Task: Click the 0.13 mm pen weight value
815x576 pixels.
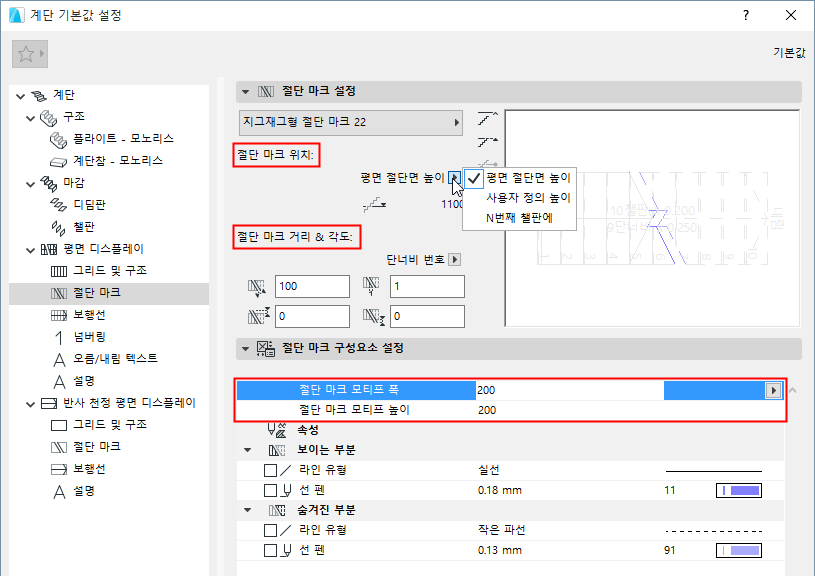Action: [x=499, y=551]
